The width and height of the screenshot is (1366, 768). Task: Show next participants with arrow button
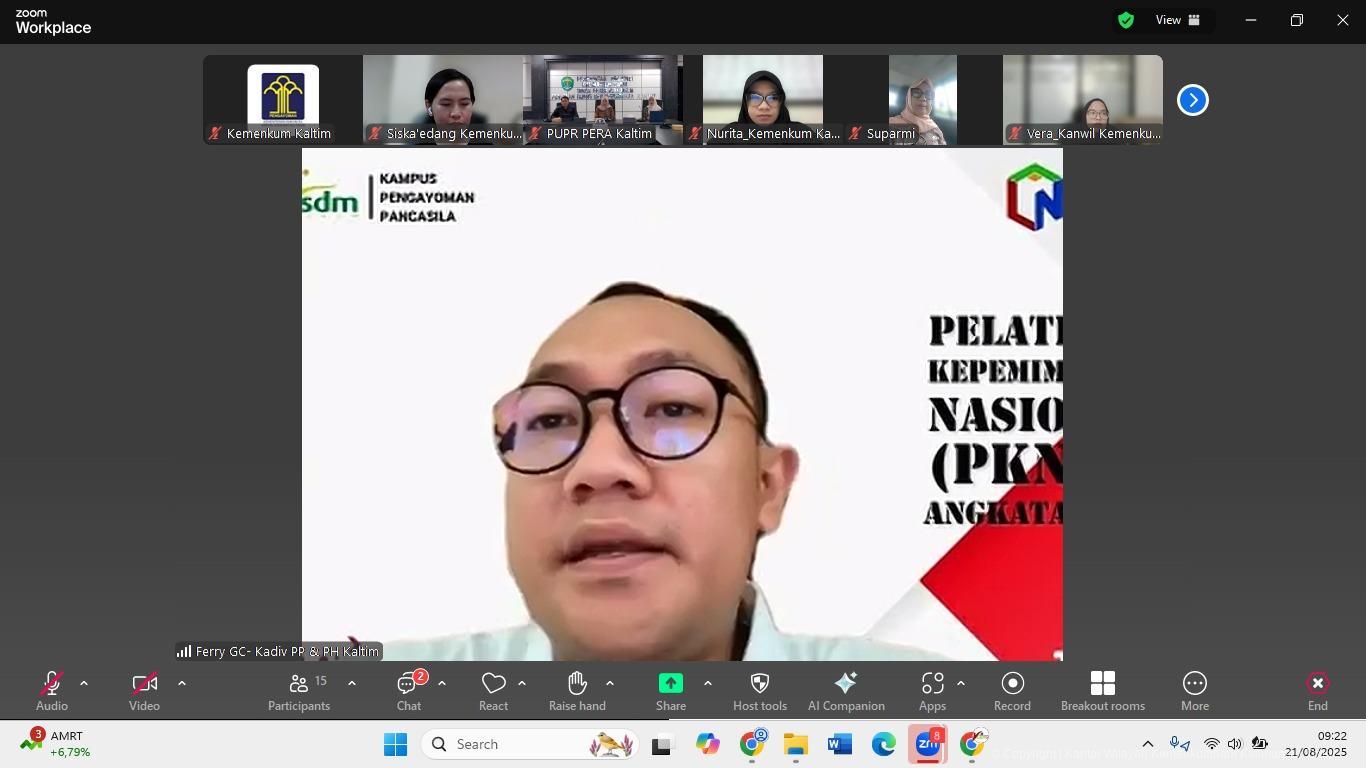1192,100
